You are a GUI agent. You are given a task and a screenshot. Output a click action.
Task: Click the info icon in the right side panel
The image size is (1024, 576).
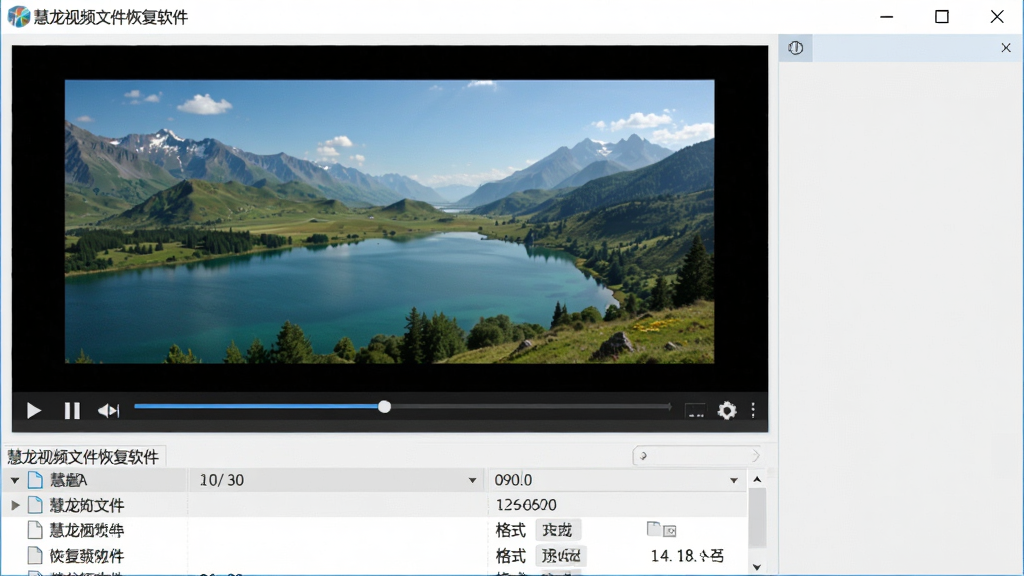pyautogui.click(x=795, y=48)
